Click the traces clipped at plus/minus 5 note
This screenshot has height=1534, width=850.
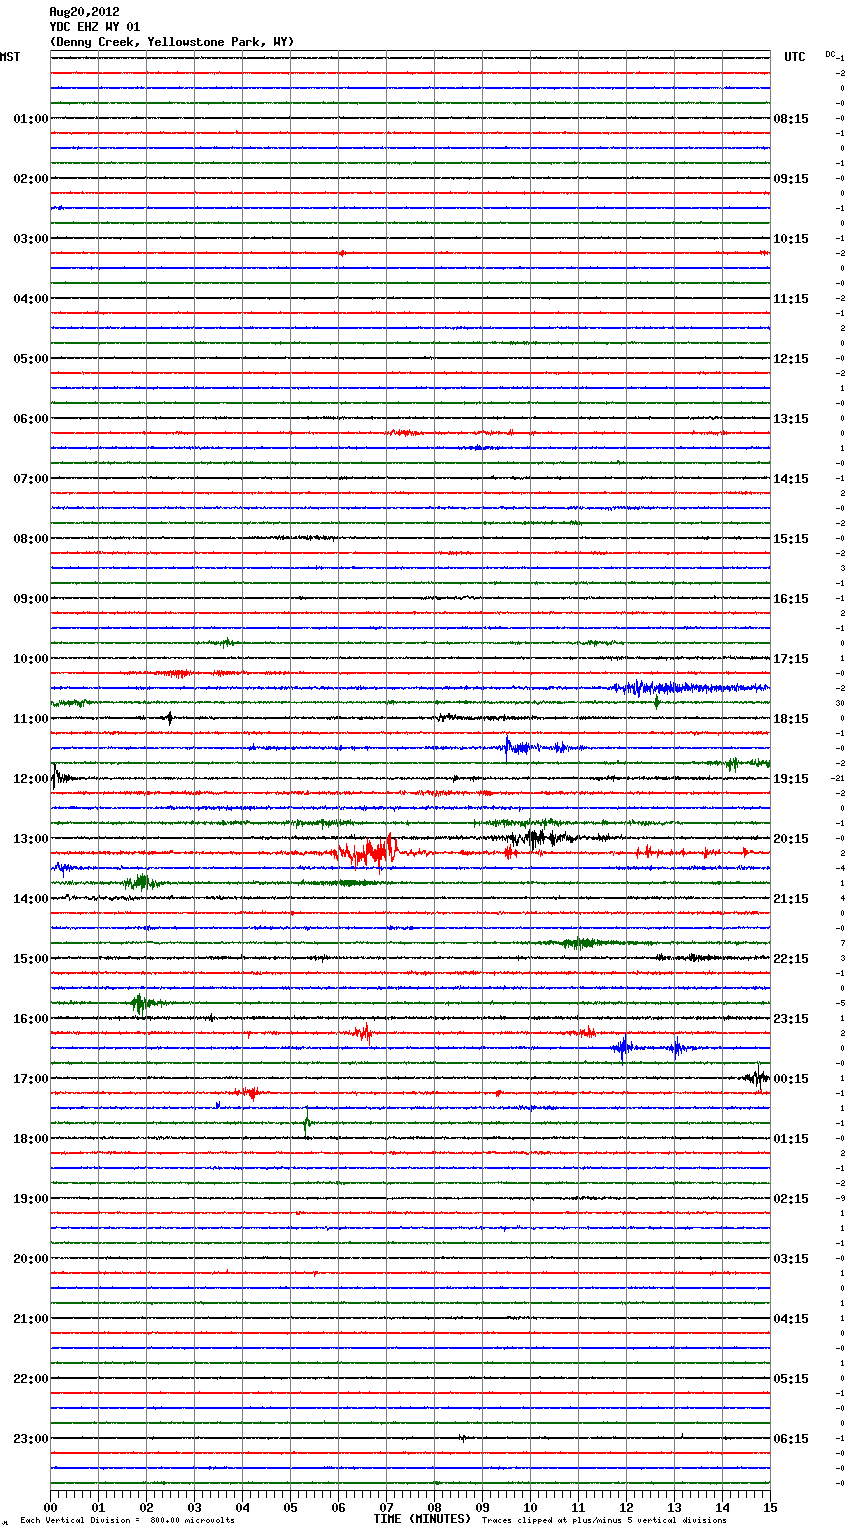coord(604,1520)
